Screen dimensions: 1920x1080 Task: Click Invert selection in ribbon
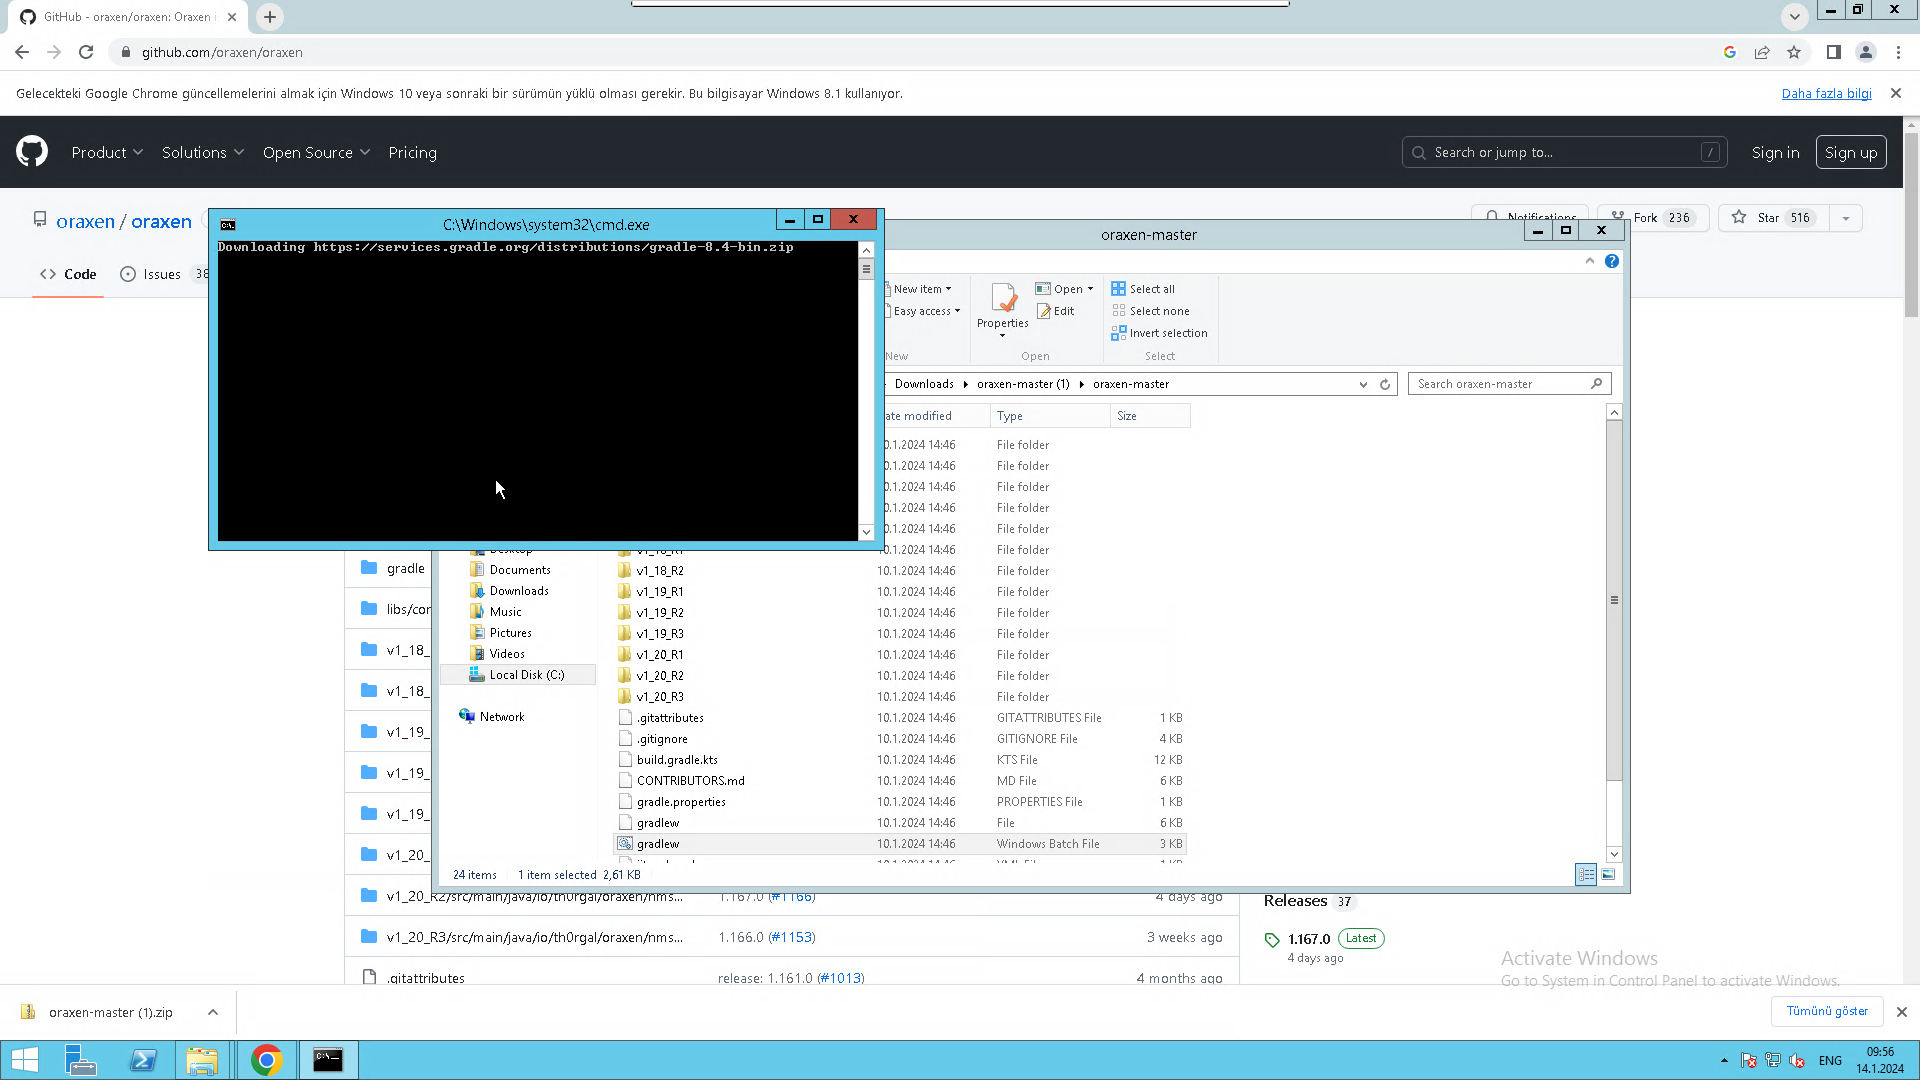point(1159,333)
